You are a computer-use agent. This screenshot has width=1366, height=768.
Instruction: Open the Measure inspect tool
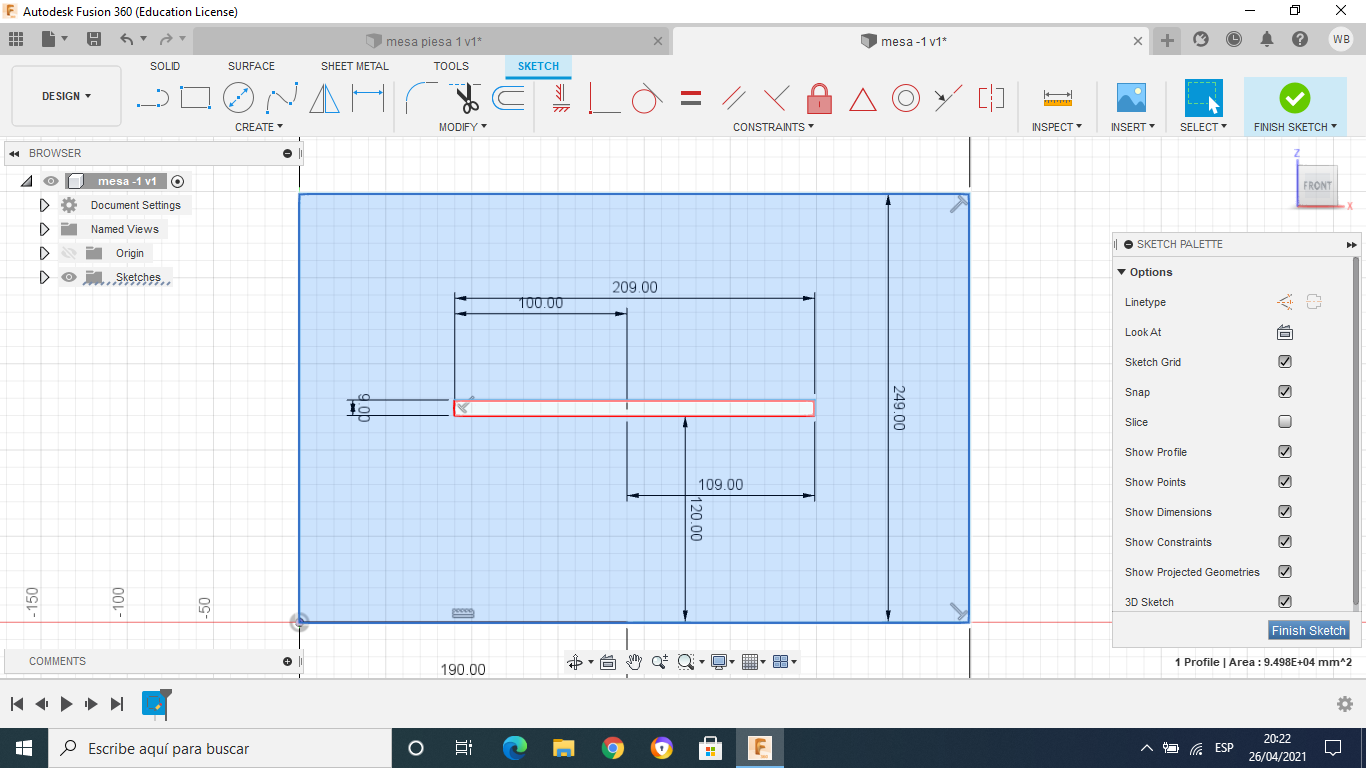(x=1057, y=98)
